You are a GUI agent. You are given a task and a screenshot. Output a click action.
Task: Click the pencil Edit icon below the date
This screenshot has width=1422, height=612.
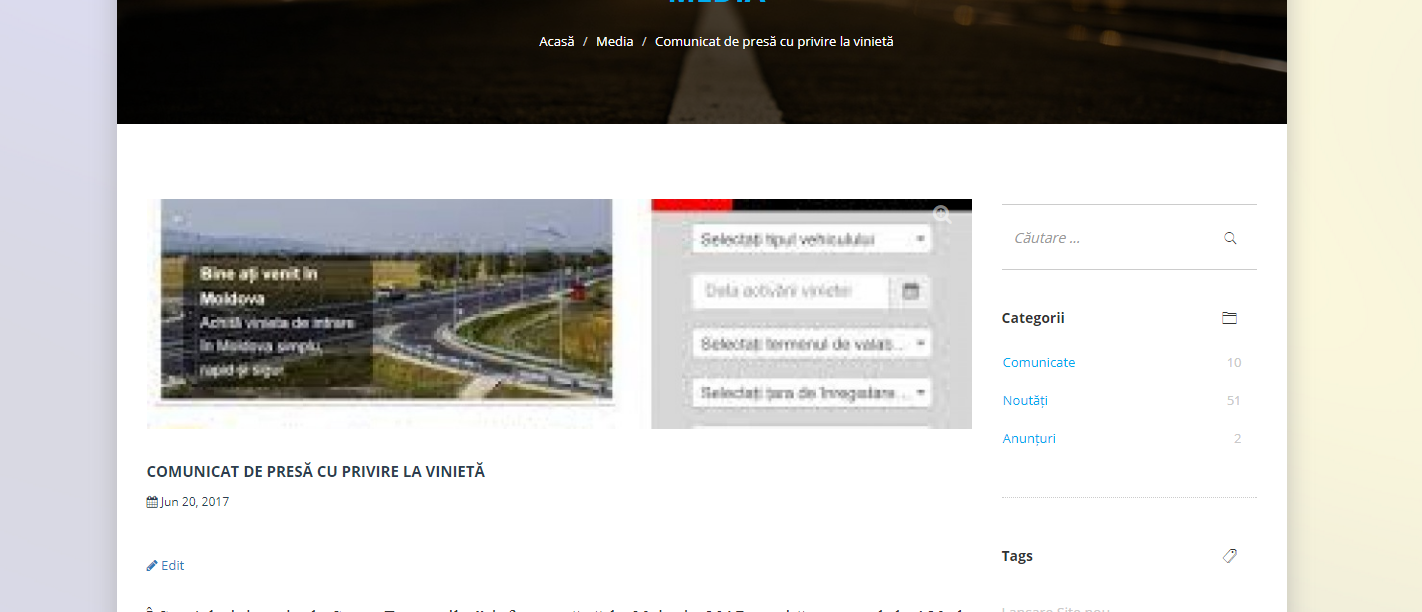tap(152, 565)
